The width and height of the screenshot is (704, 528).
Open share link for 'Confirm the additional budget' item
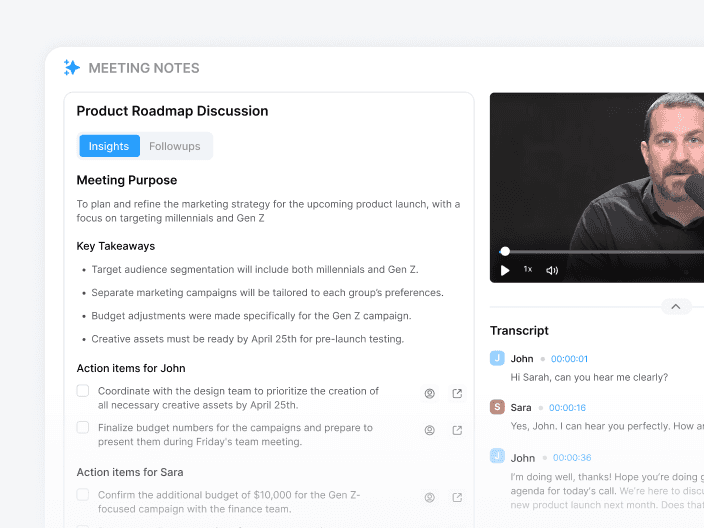point(457,497)
